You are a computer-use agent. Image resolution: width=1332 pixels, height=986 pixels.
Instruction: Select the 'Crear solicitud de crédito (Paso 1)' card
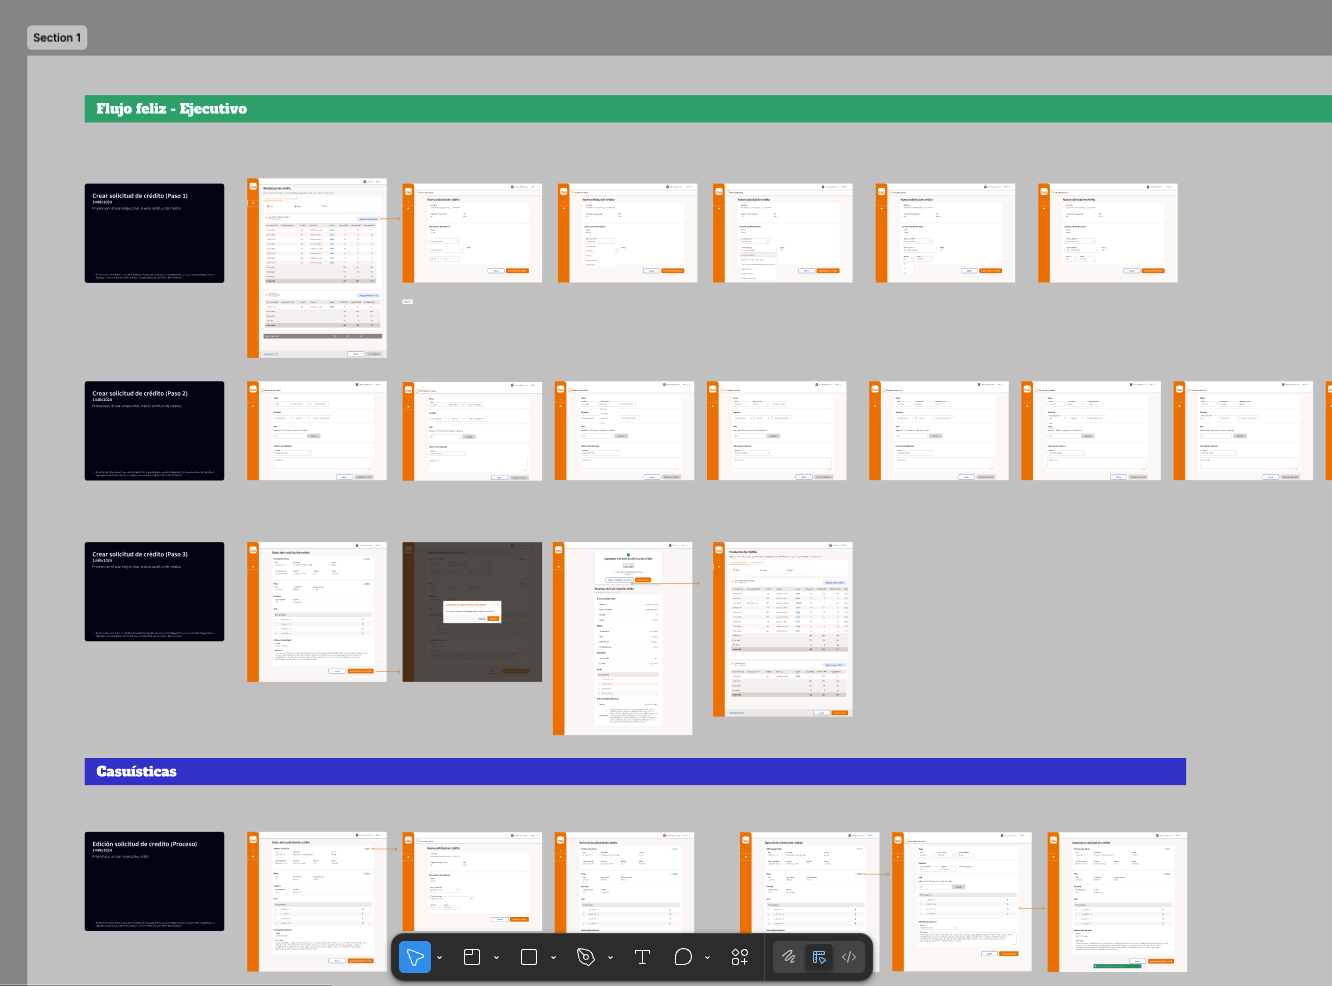(x=155, y=233)
